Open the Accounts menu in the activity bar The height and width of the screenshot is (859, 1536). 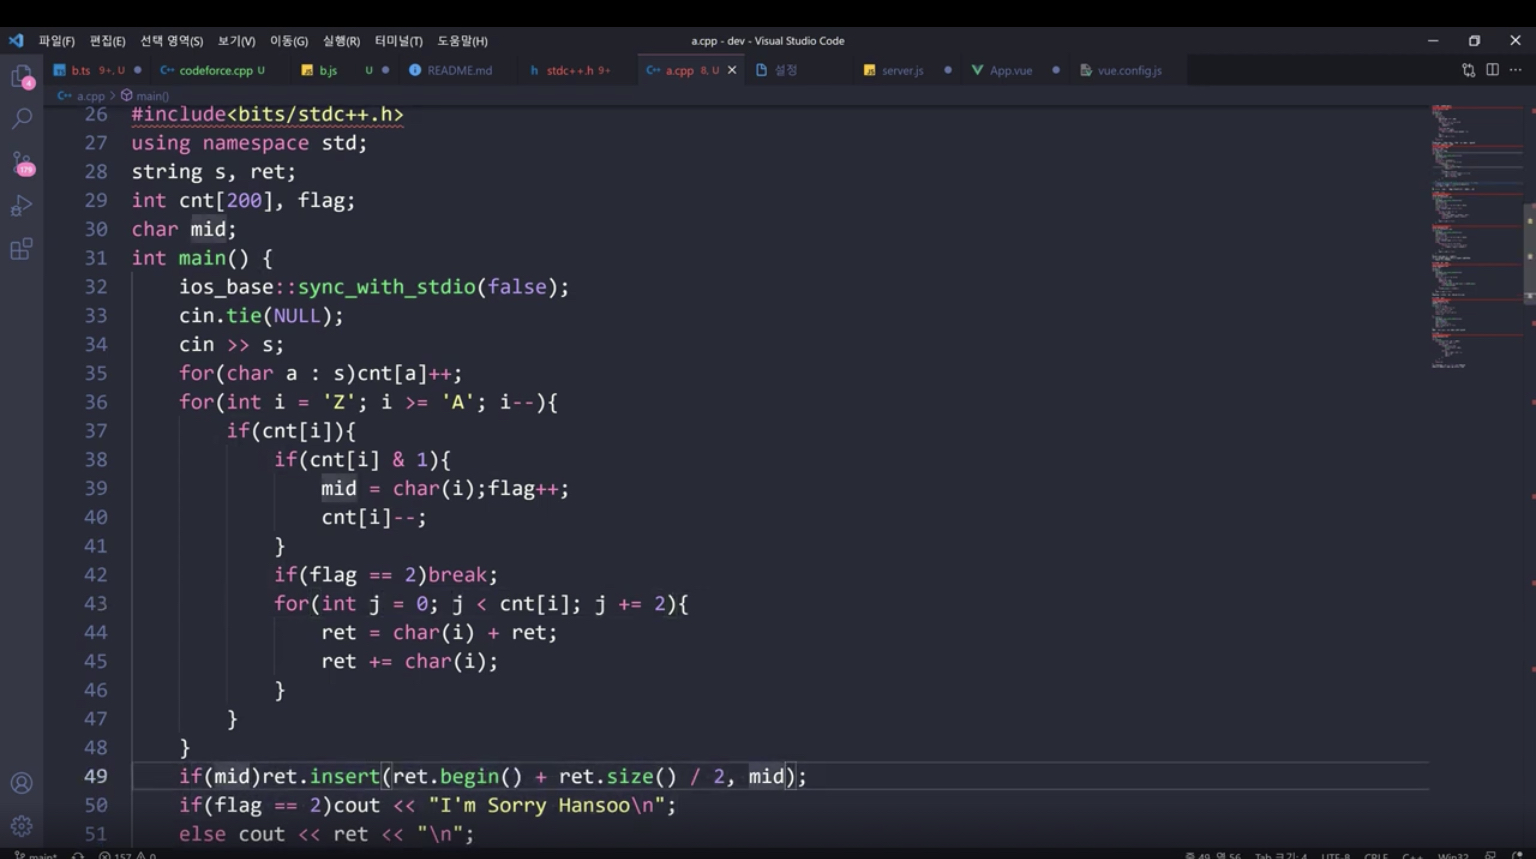coord(21,783)
